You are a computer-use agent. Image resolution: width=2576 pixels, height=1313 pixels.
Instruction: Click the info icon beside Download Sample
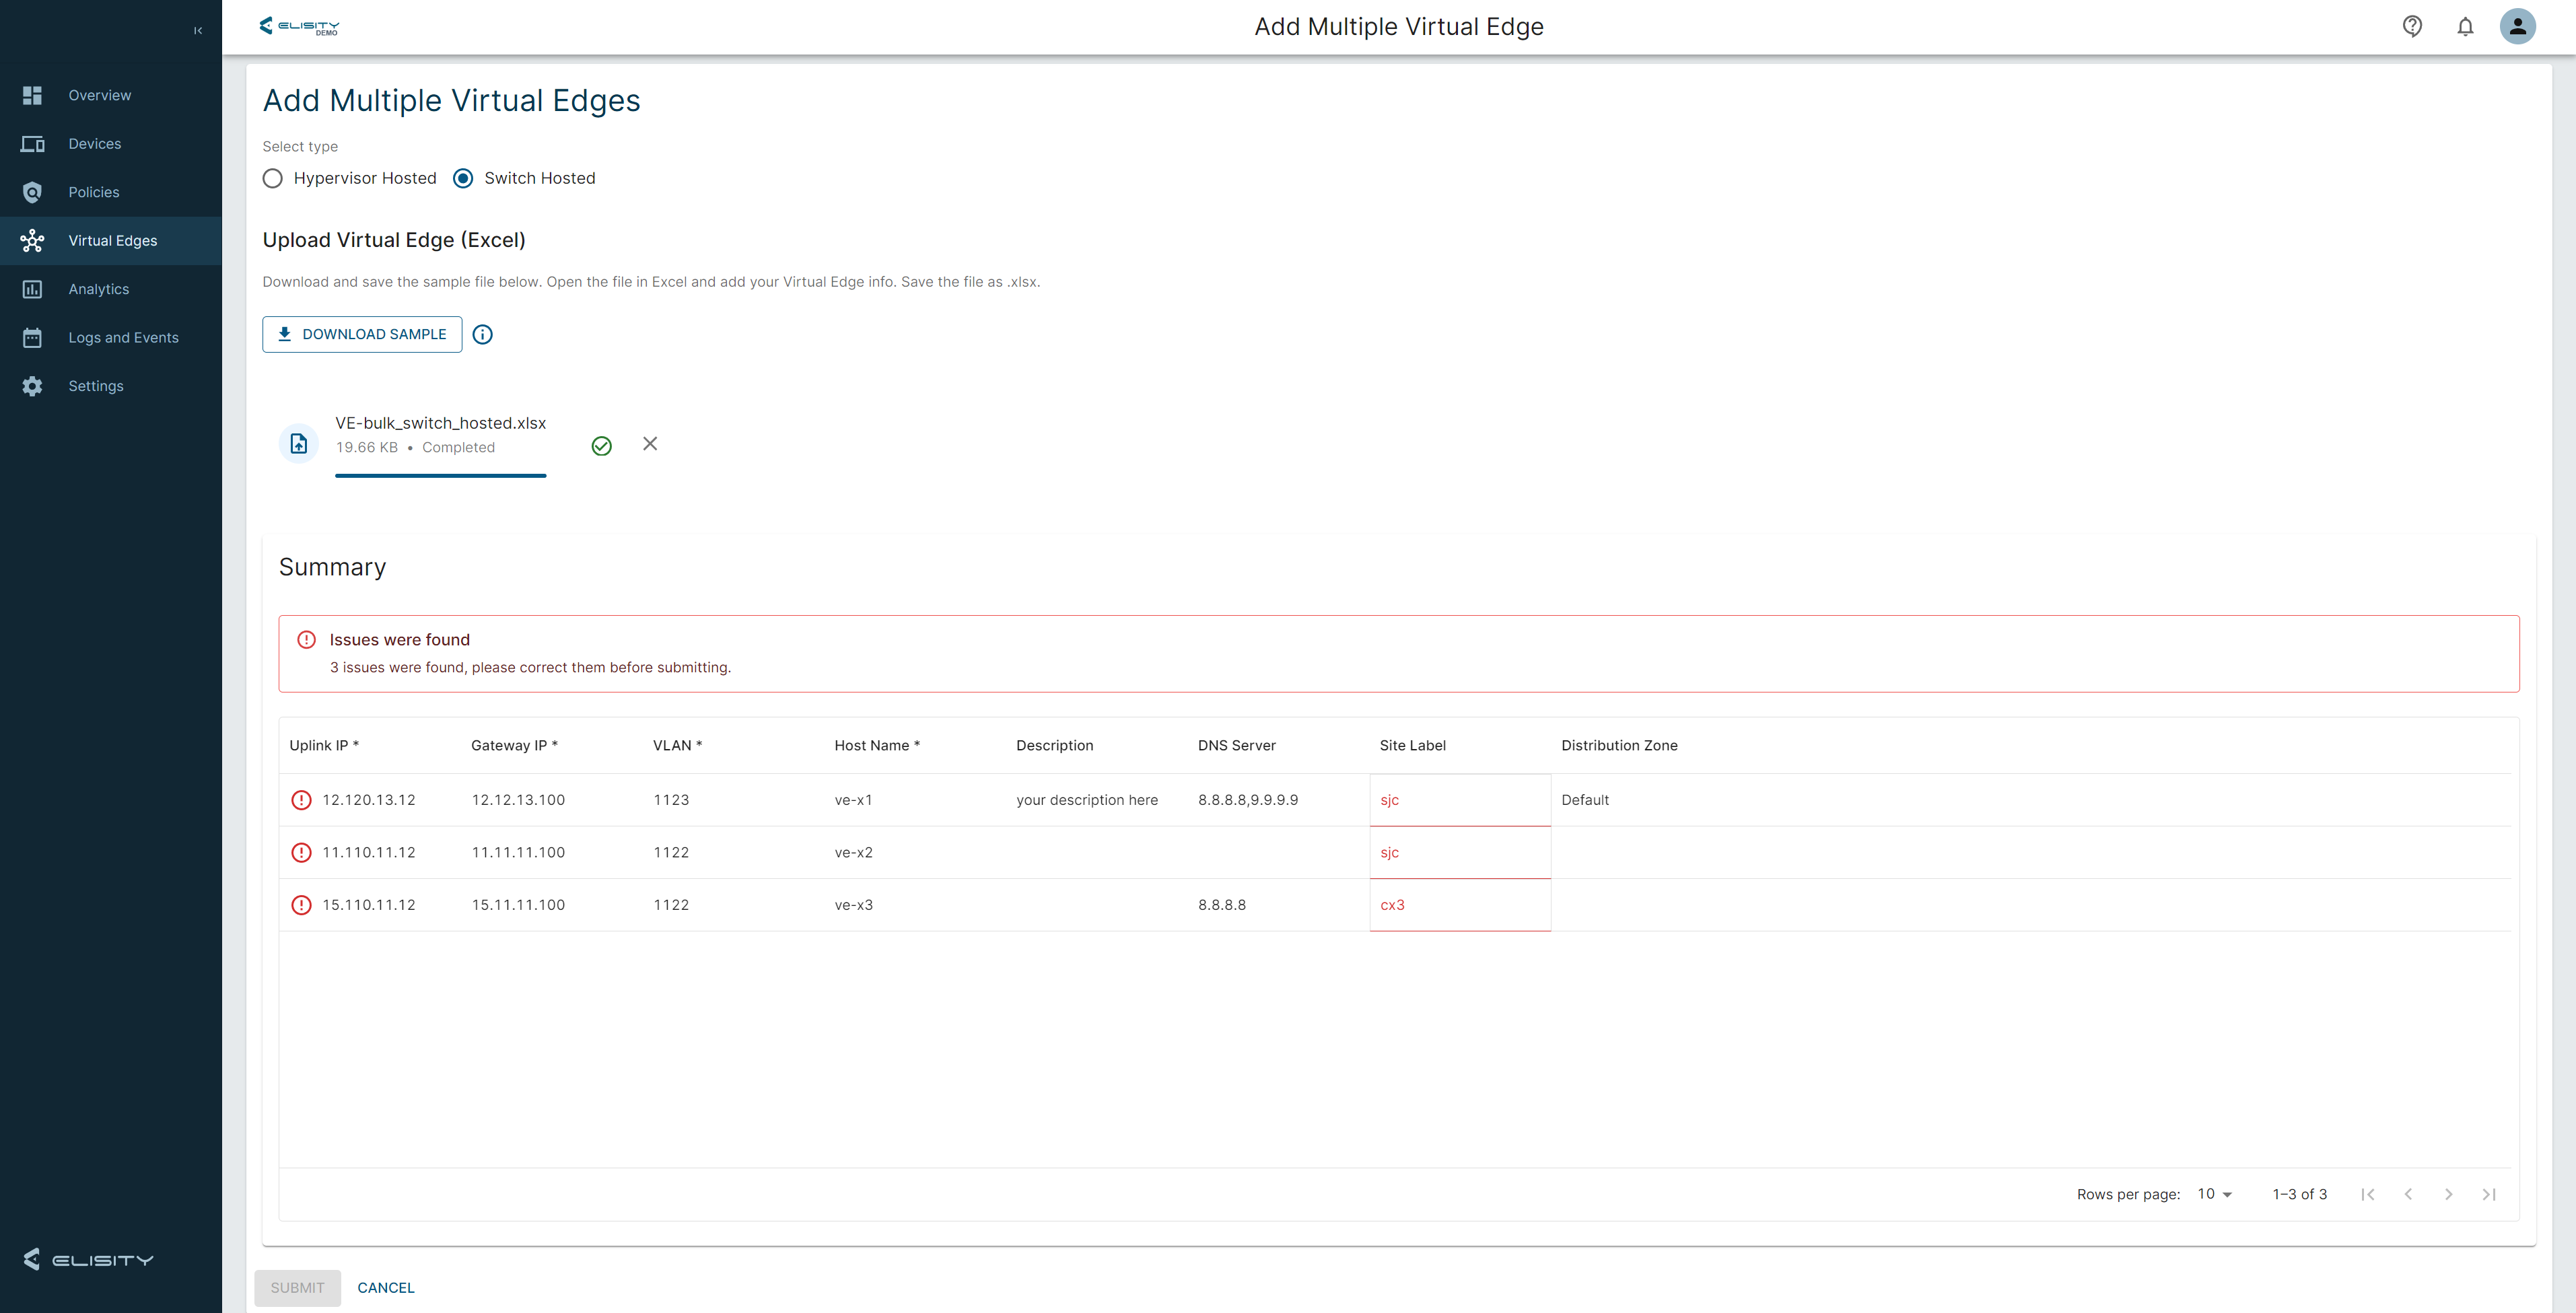[482, 334]
